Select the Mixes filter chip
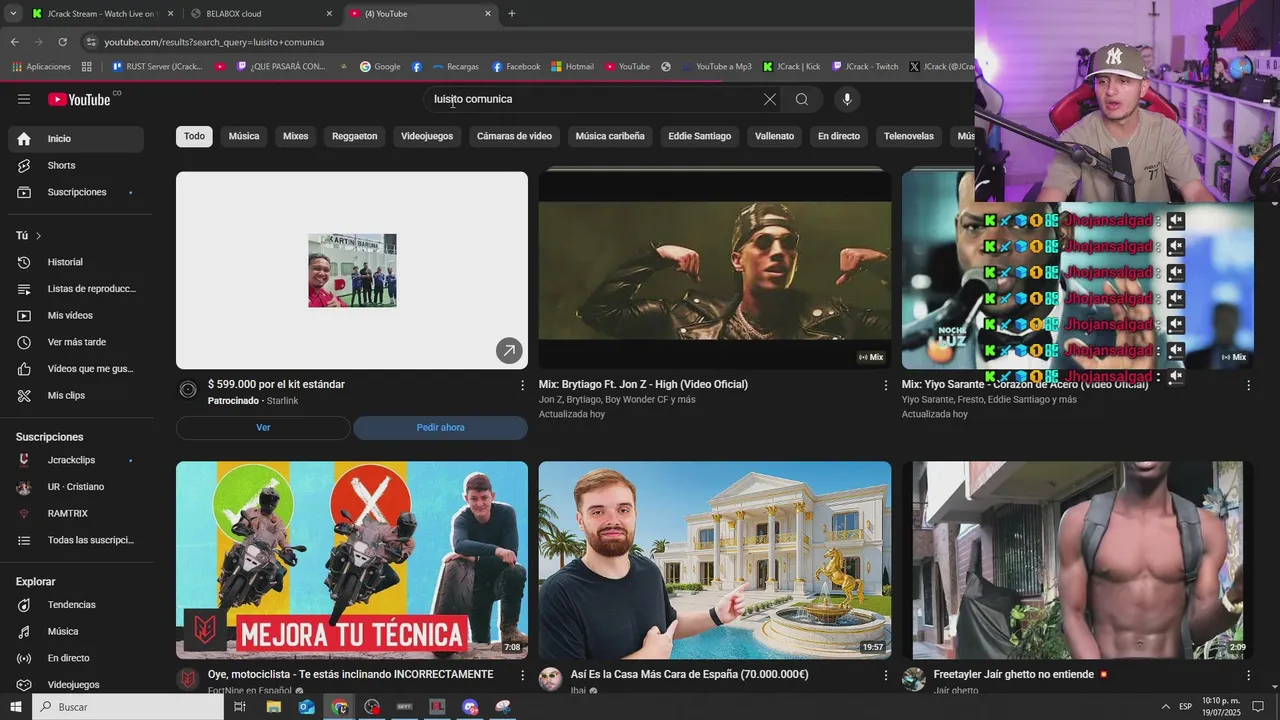This screenshot has height=720, width=1280. pyautogui.click(x=296, y=136)
